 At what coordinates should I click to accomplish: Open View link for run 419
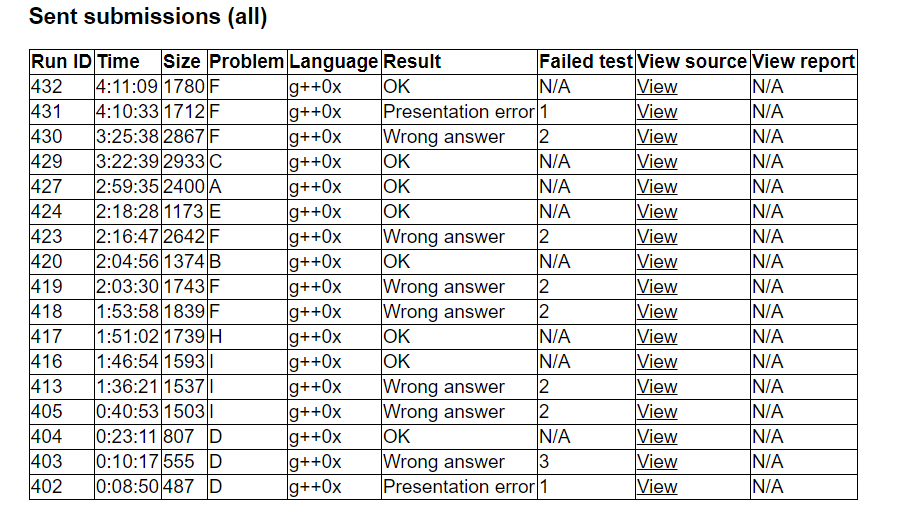(x=657, y=287)
